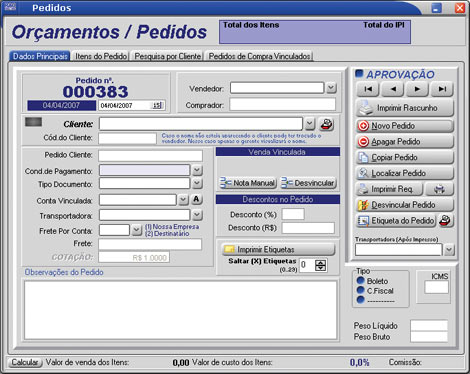Expand the Vendedor dropdown list
This screenshot has height=374, width=470.
click(x=331, y=88)
